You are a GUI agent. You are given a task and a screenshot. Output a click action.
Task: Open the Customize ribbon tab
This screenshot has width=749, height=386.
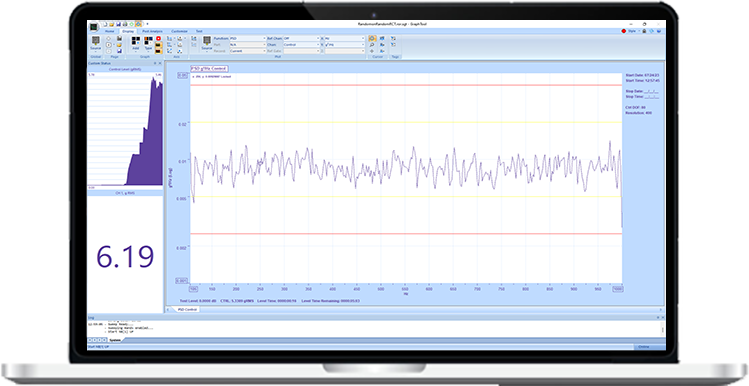coord(179,31)
